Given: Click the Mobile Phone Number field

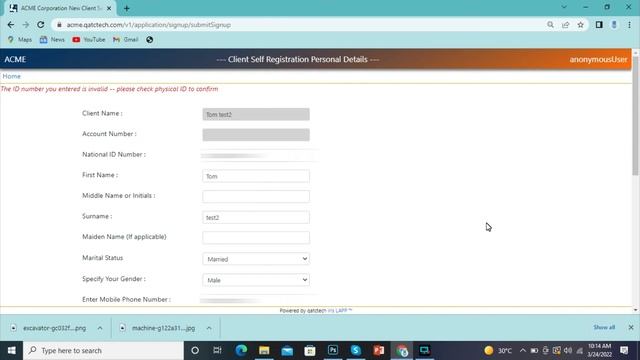Looking at the screenshot, I should 259,300.
